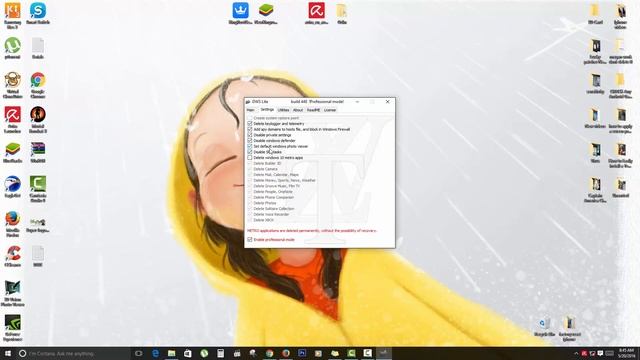Switch to Chrome in the taskbar
This screenshot has height=360, width=640.
click(x=269, y=353)
